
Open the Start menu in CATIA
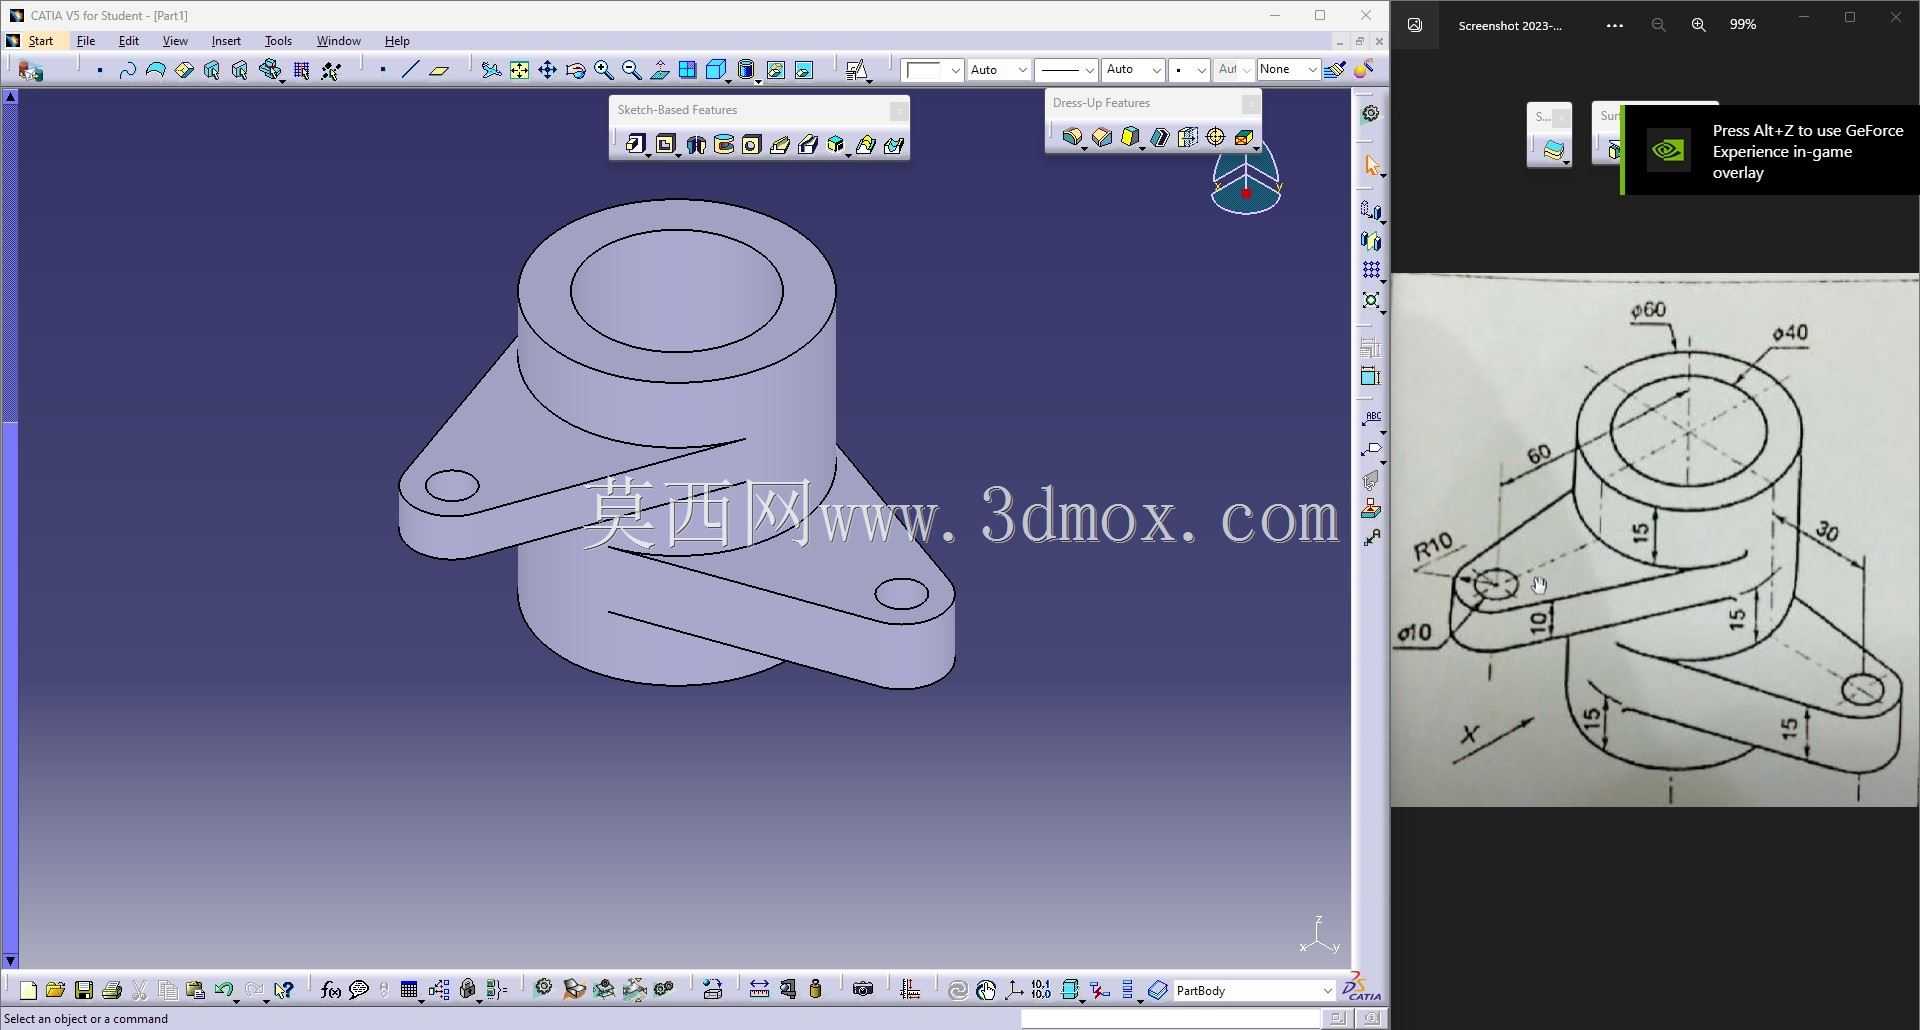coord(41,41)
